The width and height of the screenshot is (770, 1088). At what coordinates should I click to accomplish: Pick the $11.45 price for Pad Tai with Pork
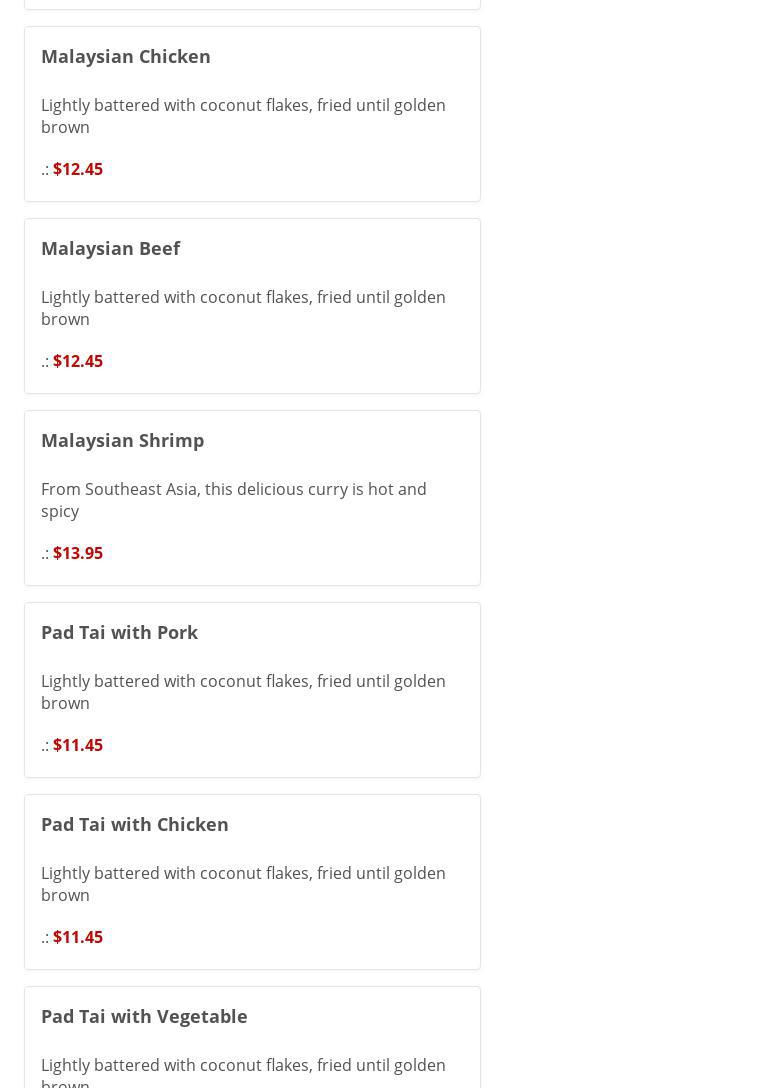tap(78, 745)
